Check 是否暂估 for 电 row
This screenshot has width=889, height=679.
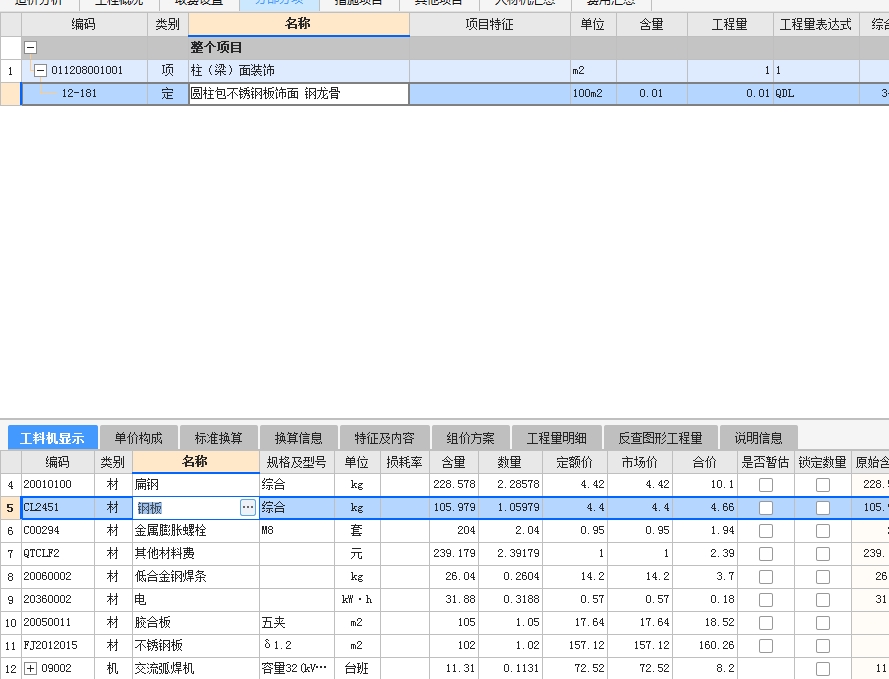766,600
